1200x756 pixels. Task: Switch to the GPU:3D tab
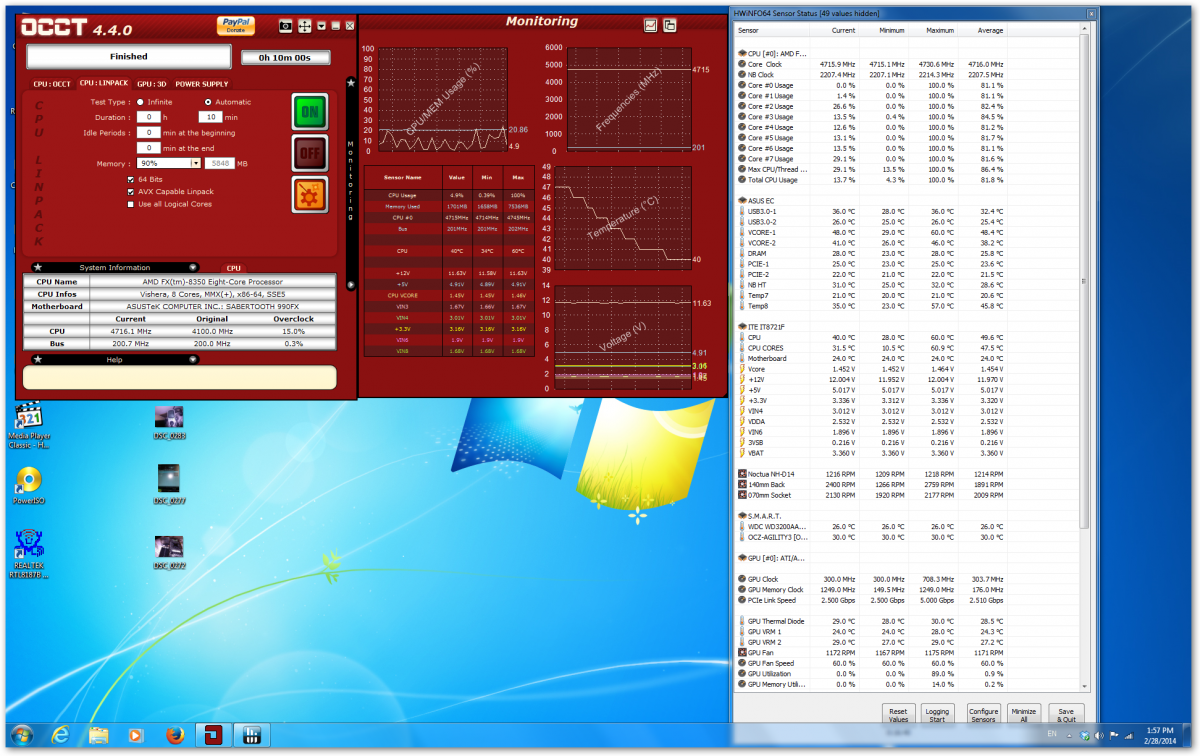tap(151, 84)
